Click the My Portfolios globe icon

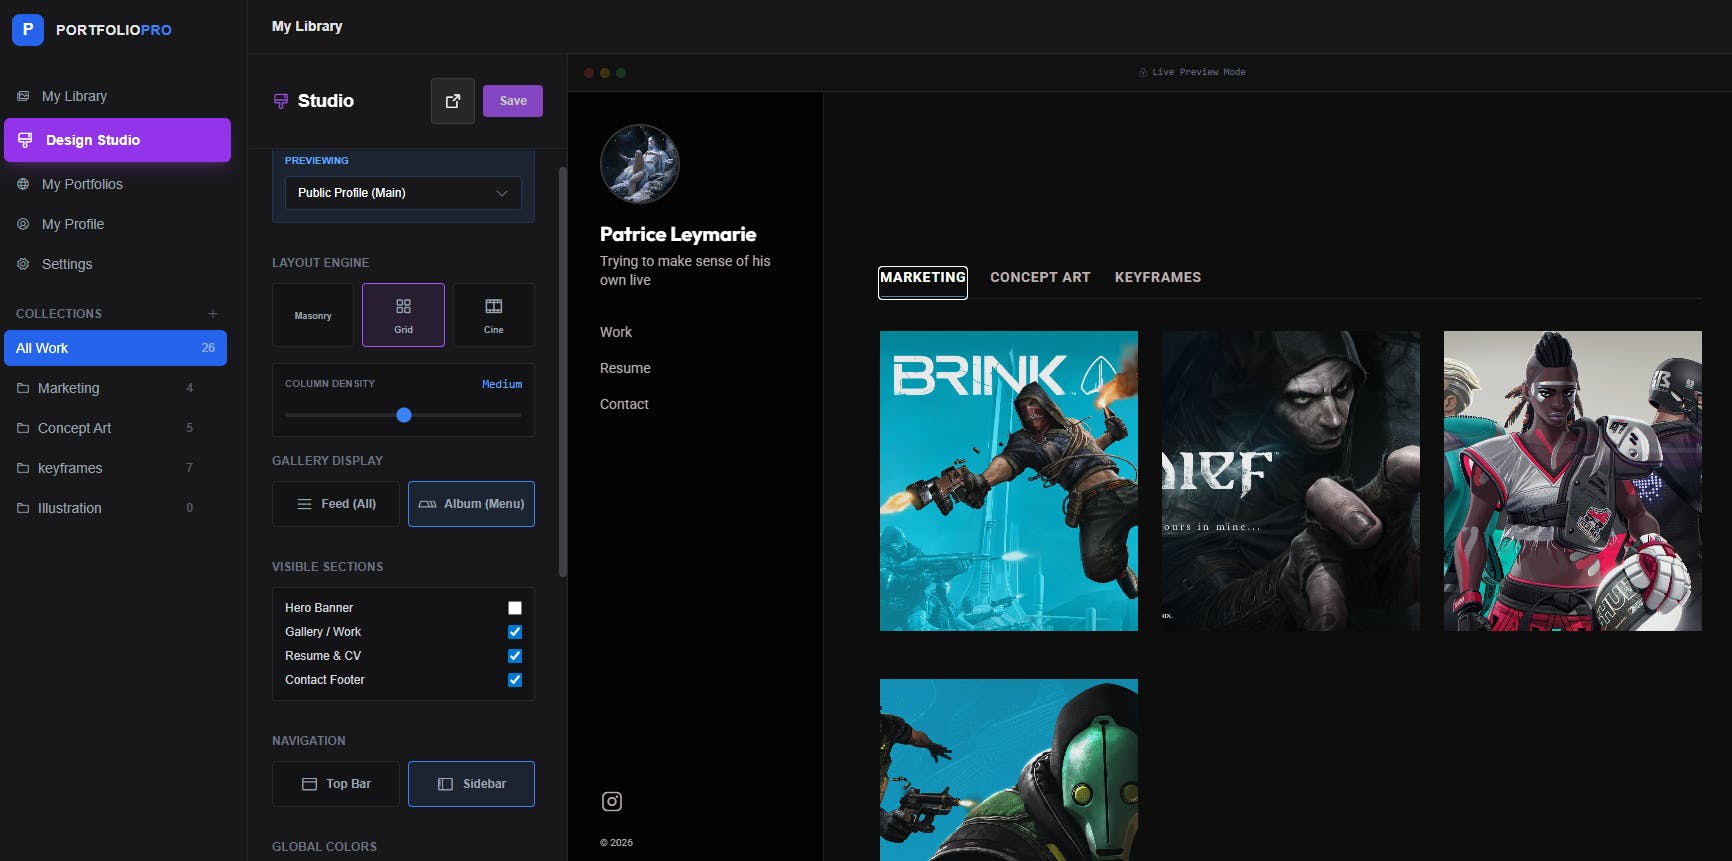pyautogui.click(x=23, y=184)
